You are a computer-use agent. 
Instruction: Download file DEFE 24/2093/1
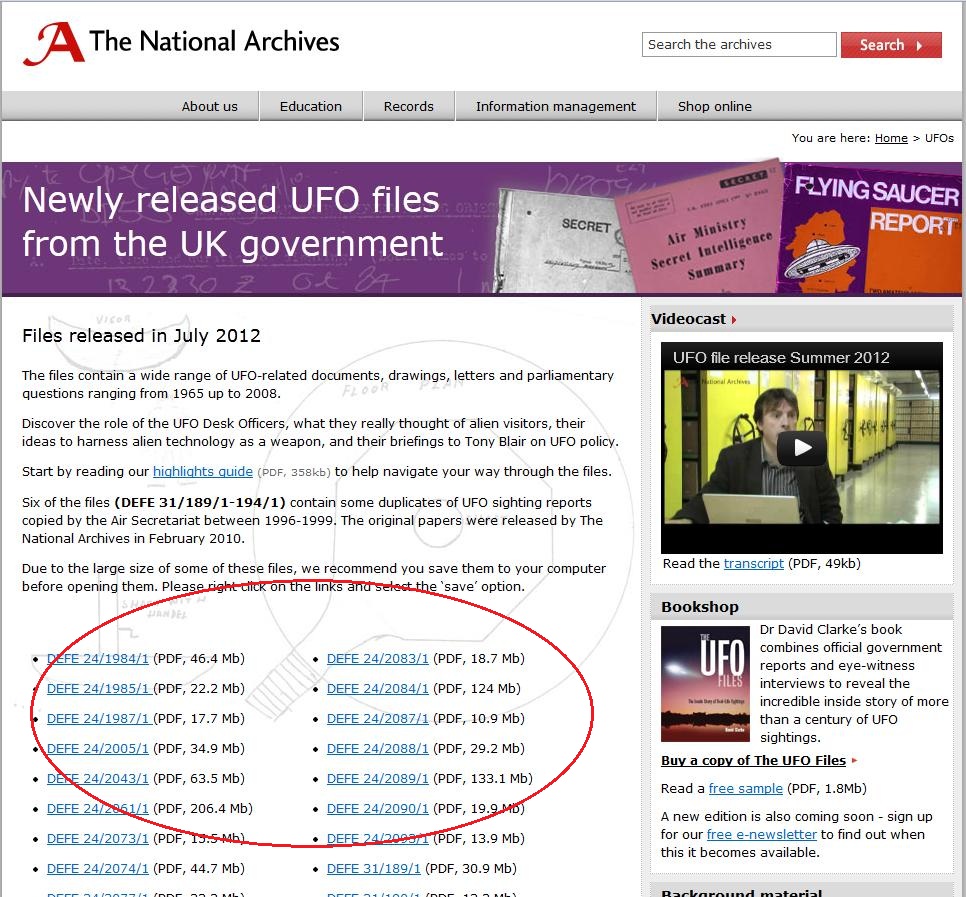[378, 838]
